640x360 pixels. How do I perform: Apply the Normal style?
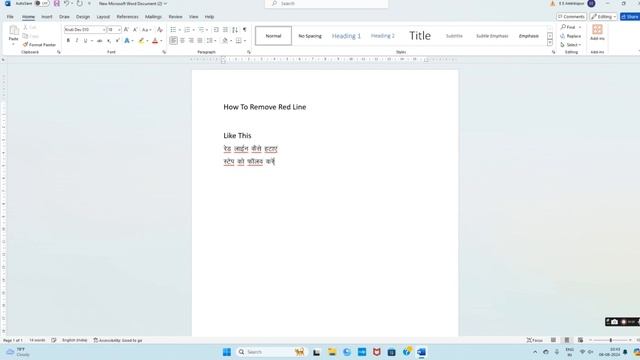pyautogui.click(x=273, y=36)
